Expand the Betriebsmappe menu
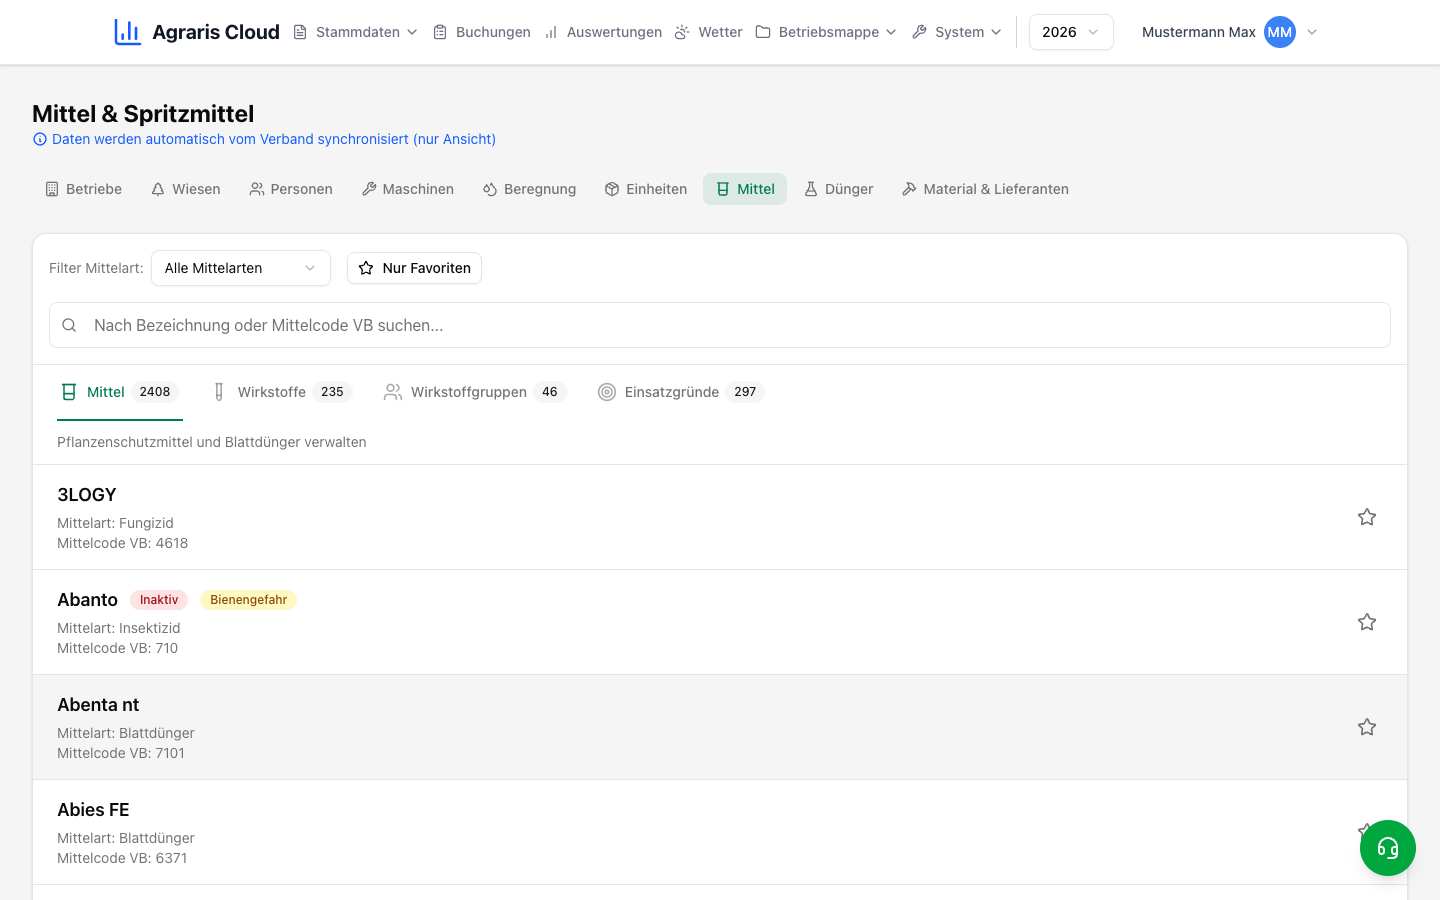 [x=826, y=32]
